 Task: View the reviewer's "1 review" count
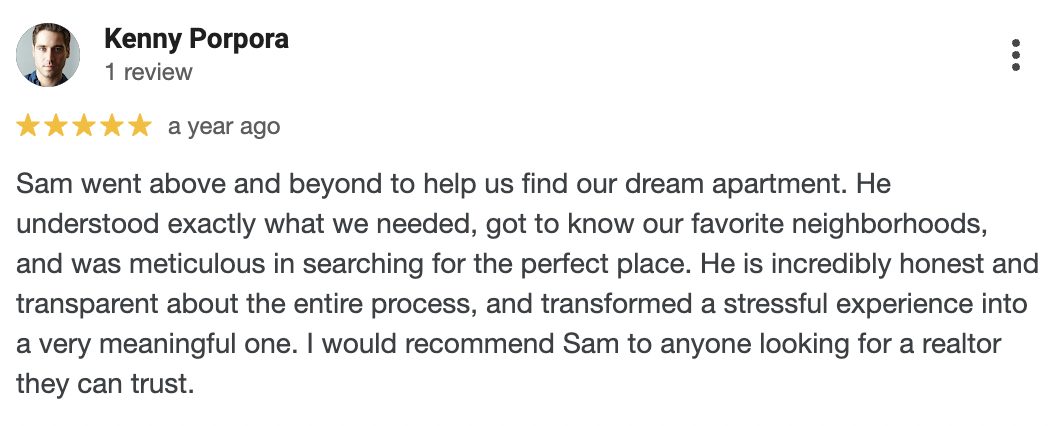[149, 72]
